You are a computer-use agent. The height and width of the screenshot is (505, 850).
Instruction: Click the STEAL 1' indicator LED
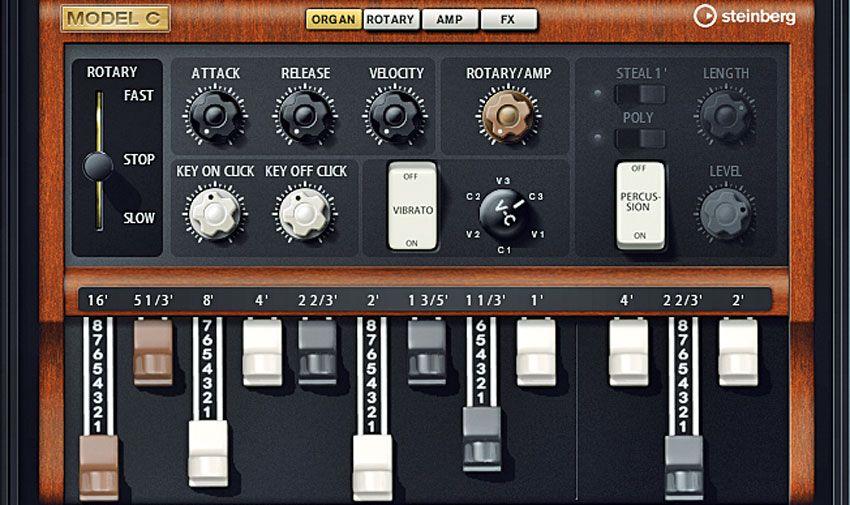[597, 94]
